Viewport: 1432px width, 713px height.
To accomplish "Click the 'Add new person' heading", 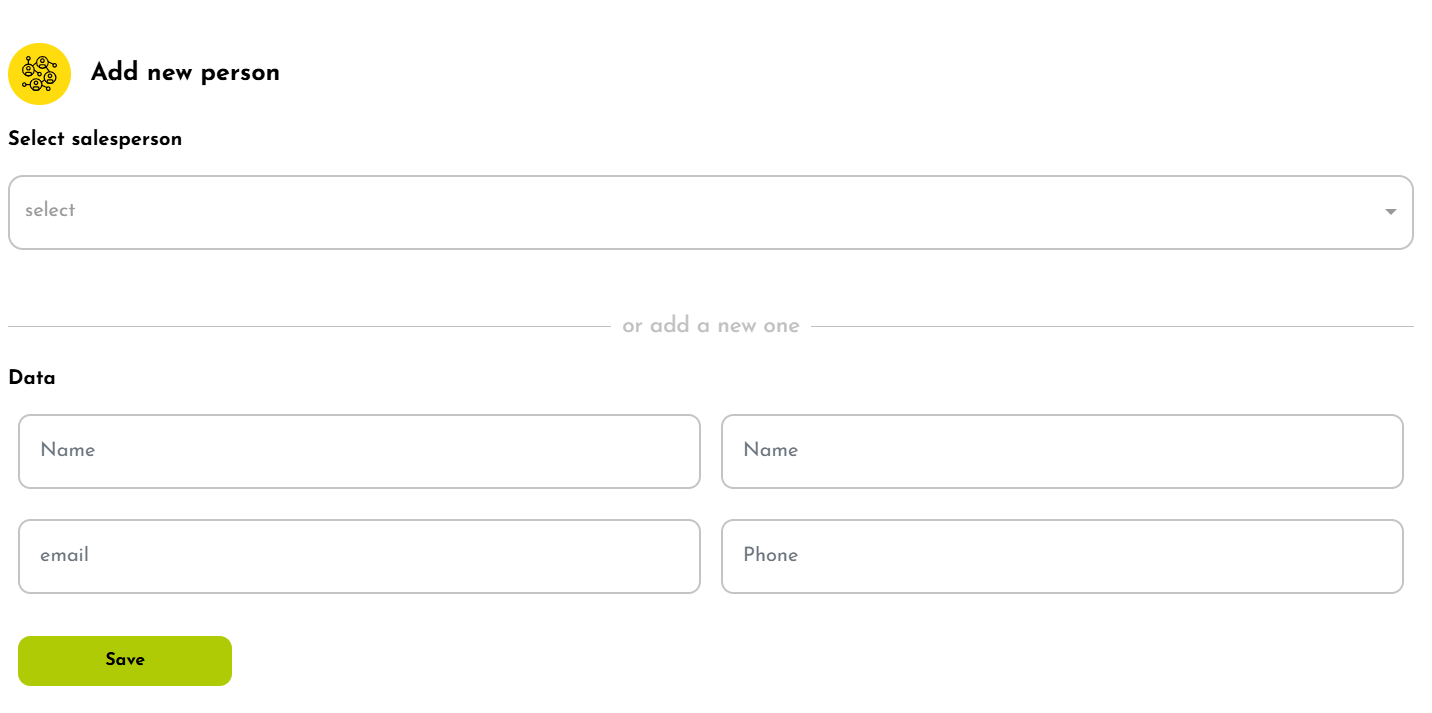I will pos(185,73).
